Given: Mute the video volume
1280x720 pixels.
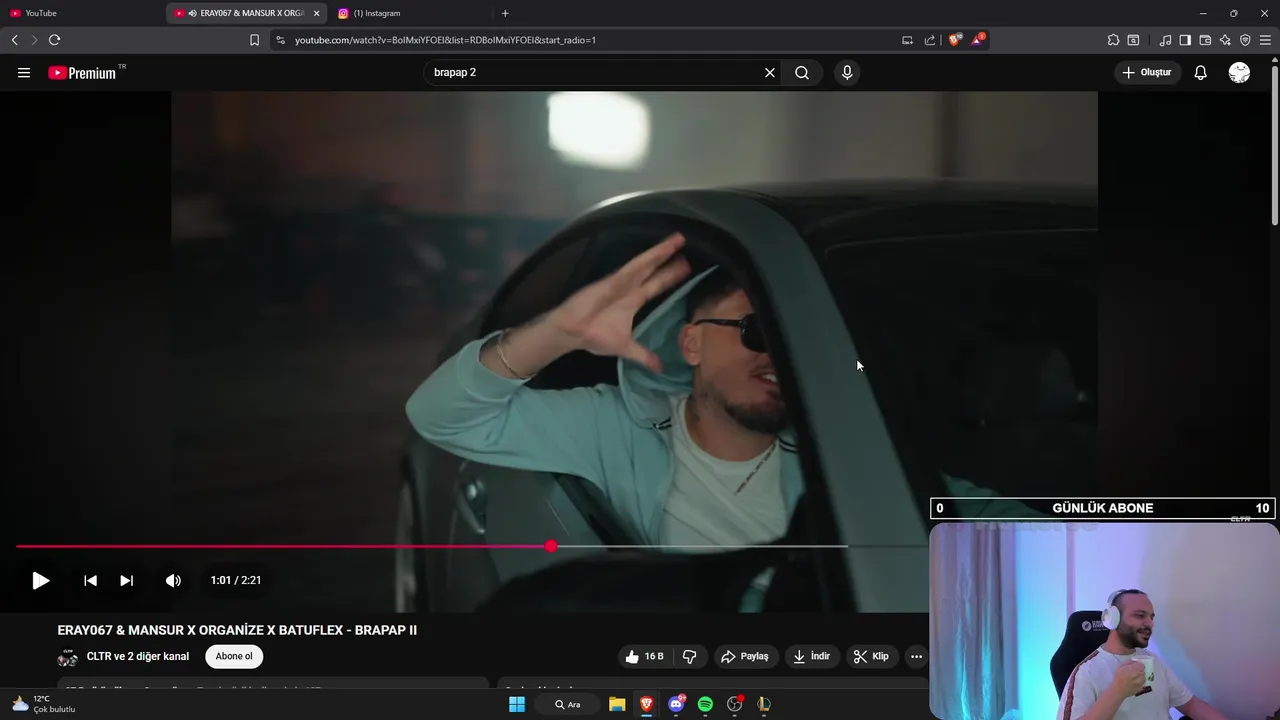Looking at the screenshot, I should click(173, 580).
